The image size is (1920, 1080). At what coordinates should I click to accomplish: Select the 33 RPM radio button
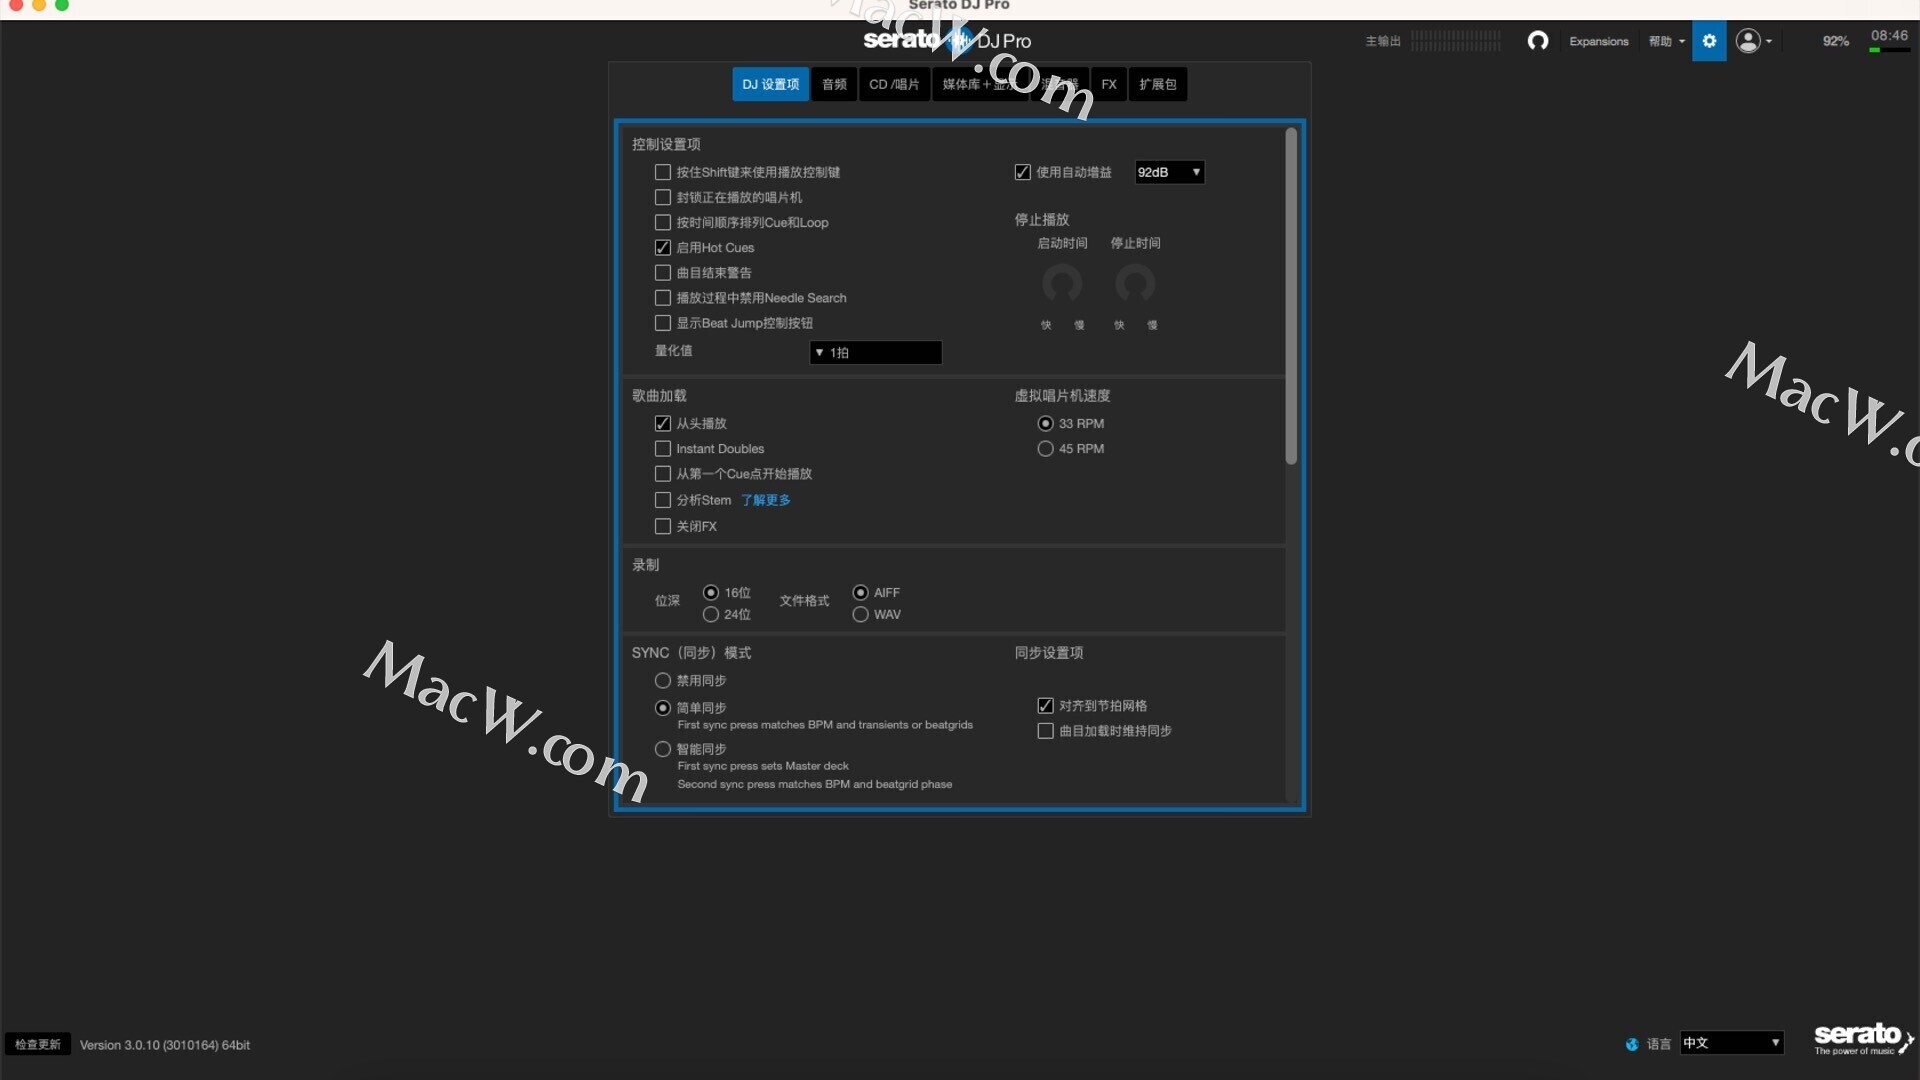click(1045, 423)
